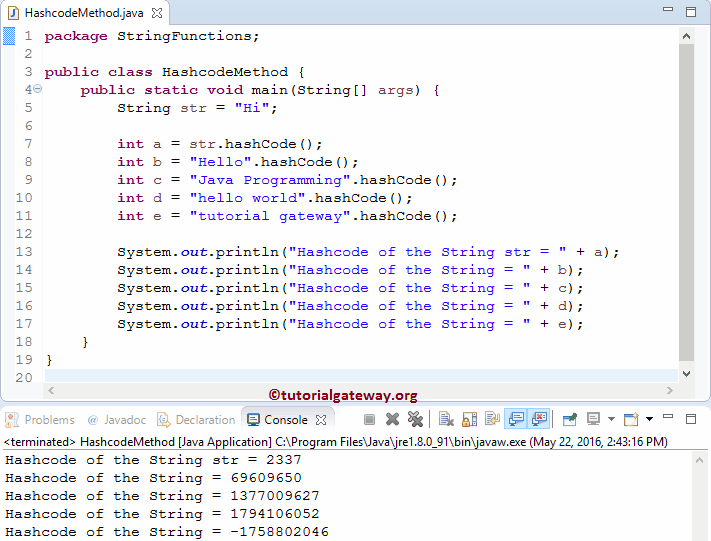Maximize the editor area
This screenshot has height=541, width=711.
(x=691, y=12)
